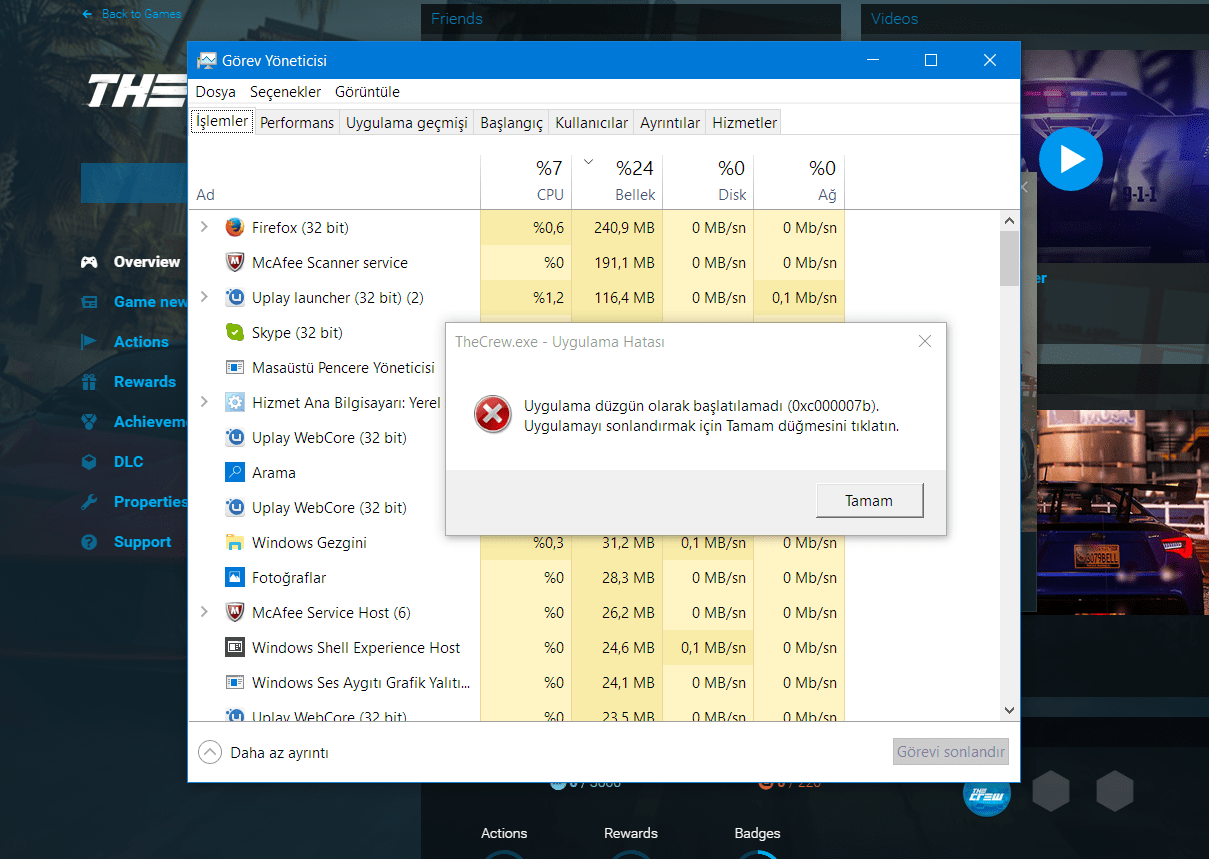Click the Windows Ses Aygıtı Grafik icon
This screenshot has height=859, width=1209.
click(235, 682)
